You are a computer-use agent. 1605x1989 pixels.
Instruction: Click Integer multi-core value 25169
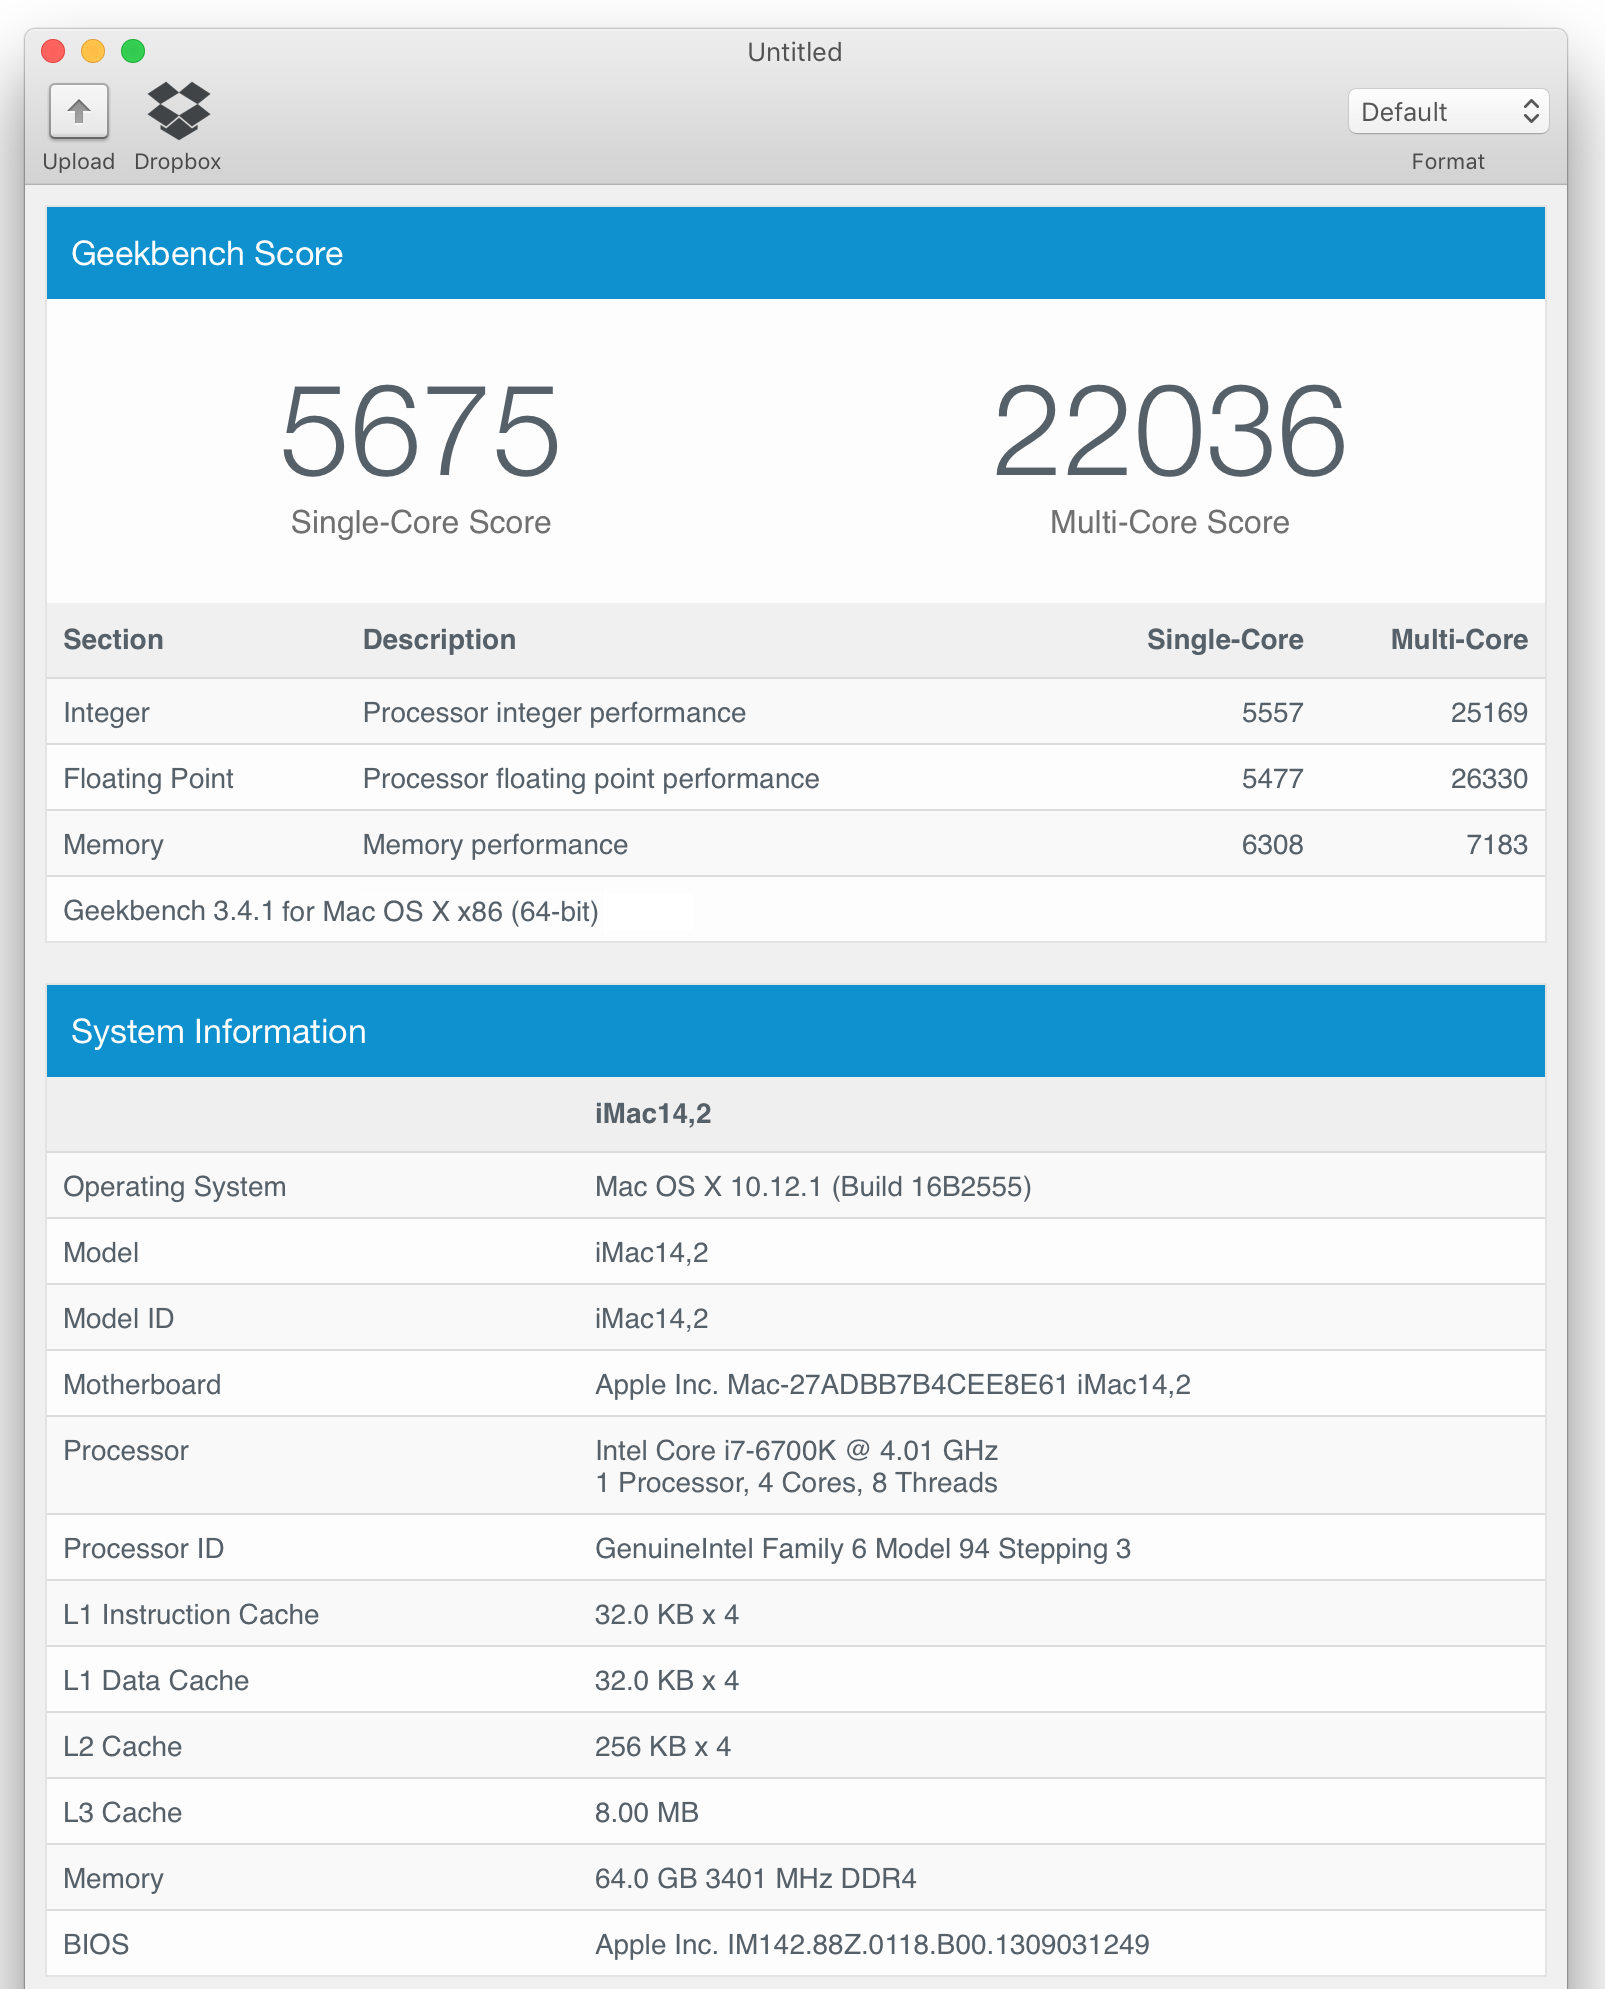pyautogui.click(x=1489, y=713)
